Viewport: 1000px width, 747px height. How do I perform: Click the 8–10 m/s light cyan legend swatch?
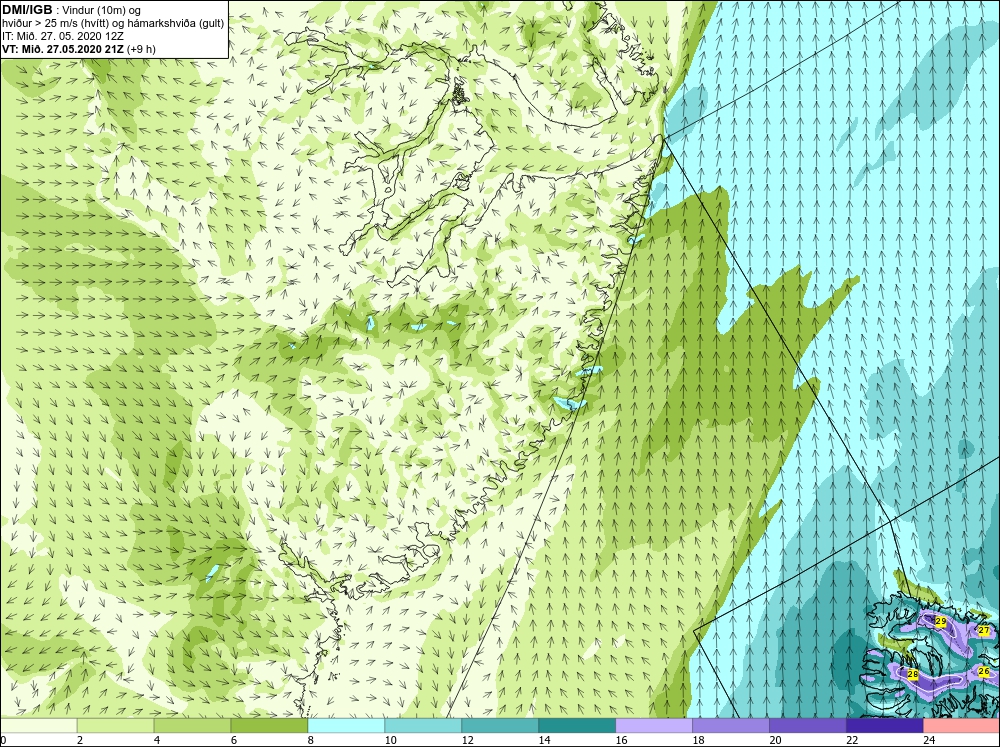(346, 725)
